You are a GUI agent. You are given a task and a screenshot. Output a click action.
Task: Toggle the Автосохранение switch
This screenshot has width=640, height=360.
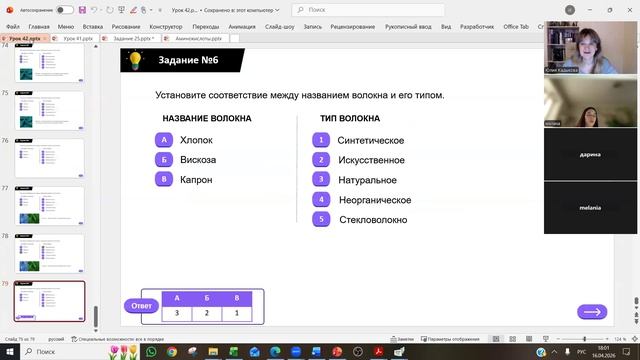click(64, 10)
